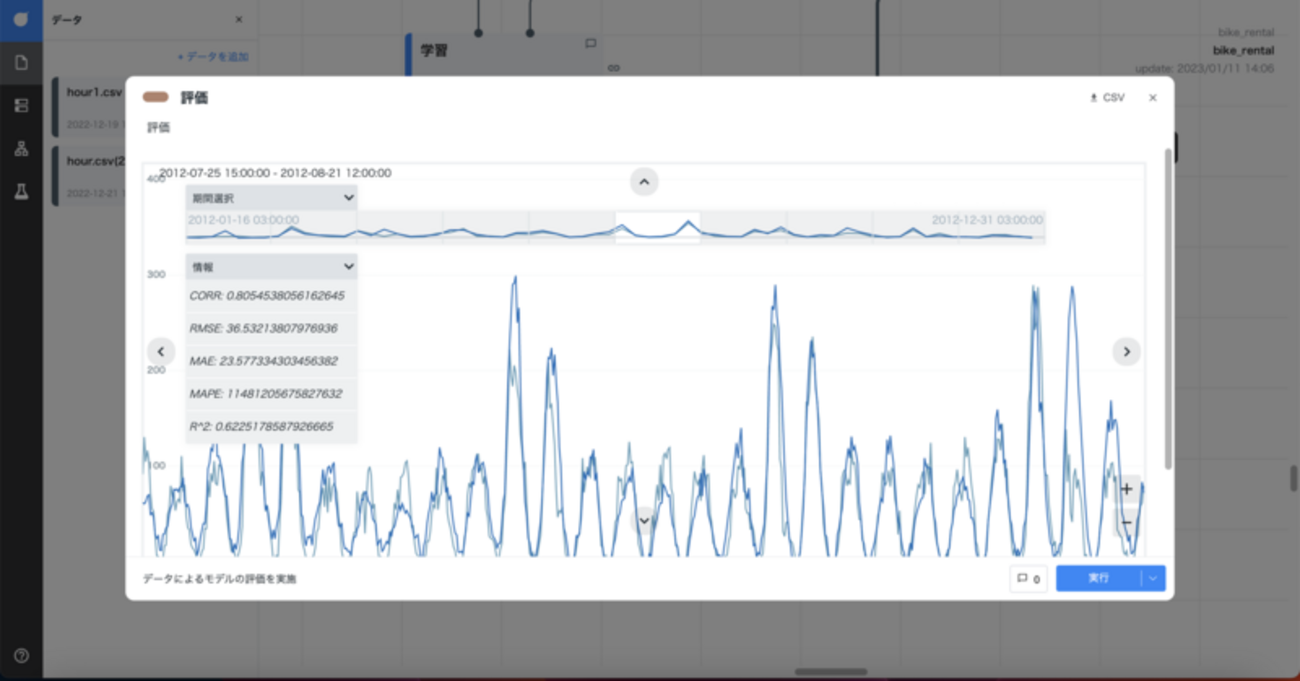Select hour.csv(2 data entry
The image size is (1300, 681).
pyautogui.click(x=90, y=176)
